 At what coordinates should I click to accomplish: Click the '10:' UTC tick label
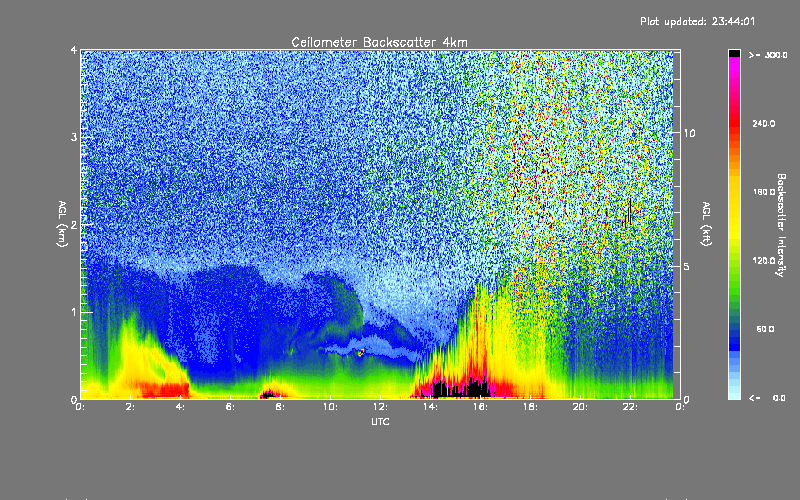pos(331,407)
